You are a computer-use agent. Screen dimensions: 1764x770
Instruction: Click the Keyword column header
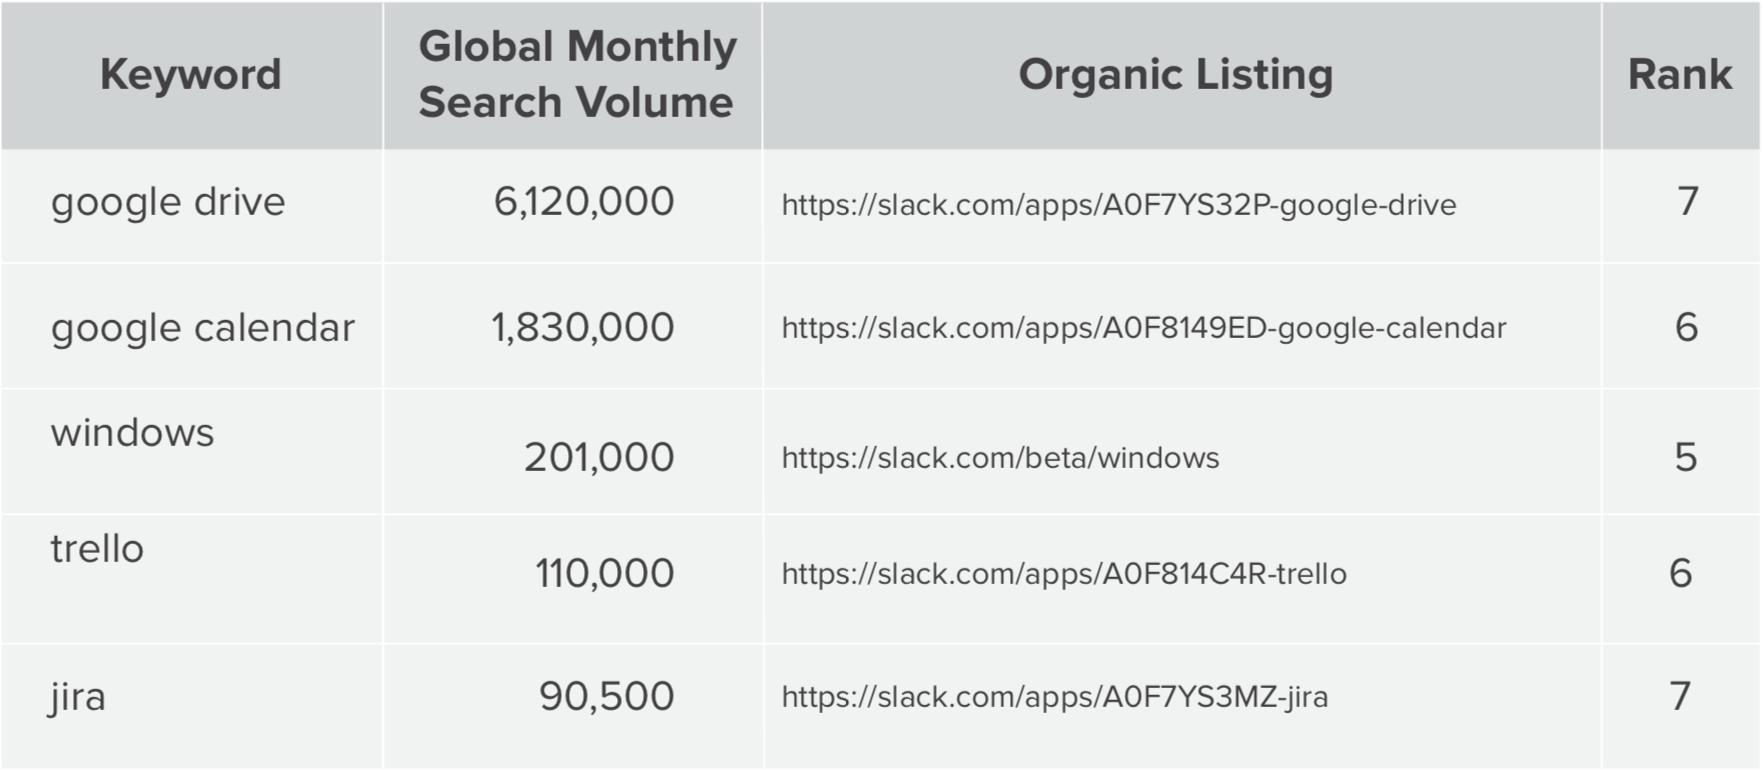(x=191, y=75)
